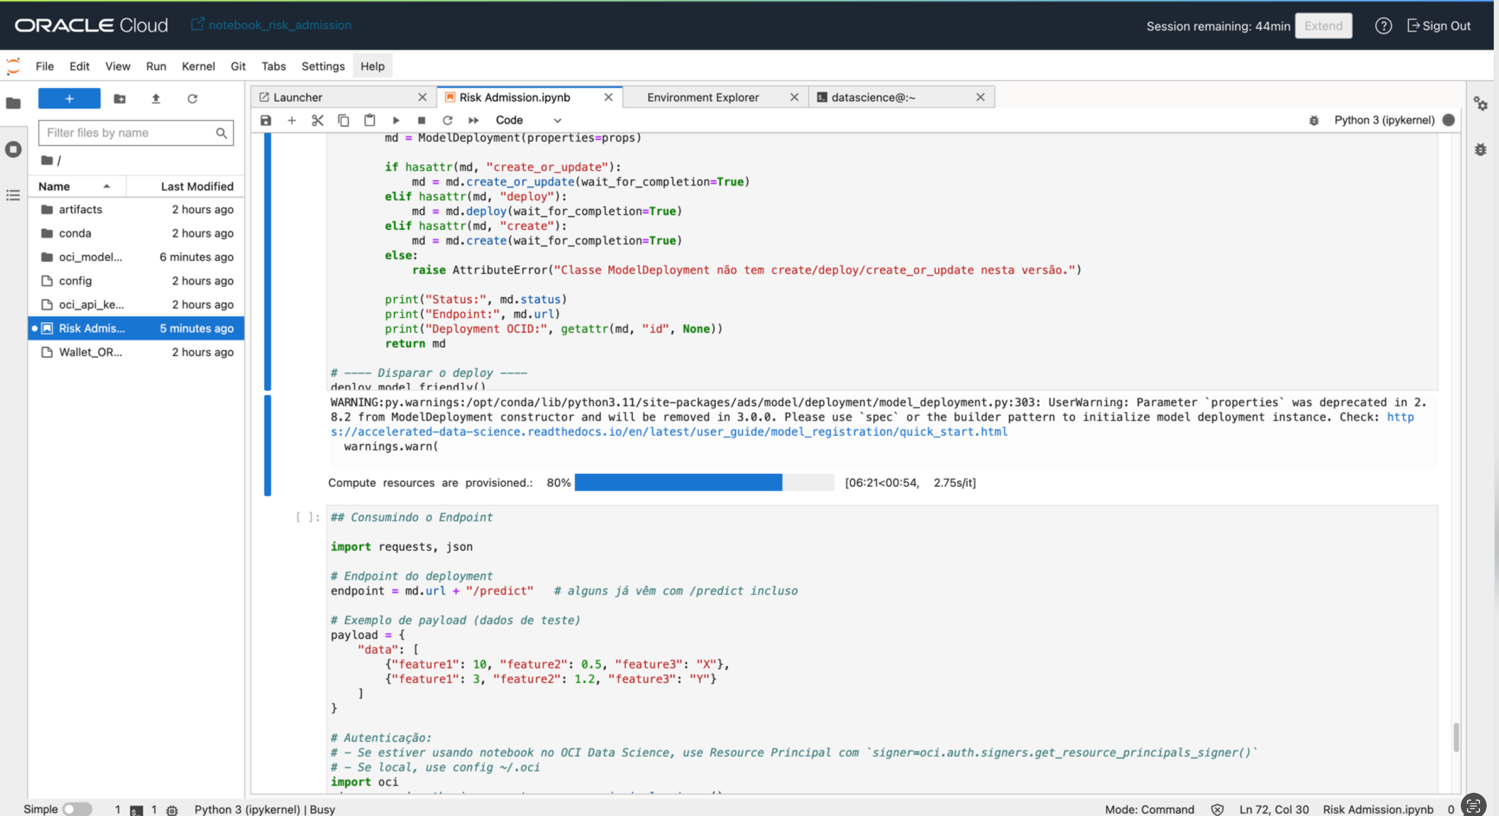Run the selected cell with play icon
This screenshot has height=816, width=1499.
pyautogui.click(x=396, y=120)
